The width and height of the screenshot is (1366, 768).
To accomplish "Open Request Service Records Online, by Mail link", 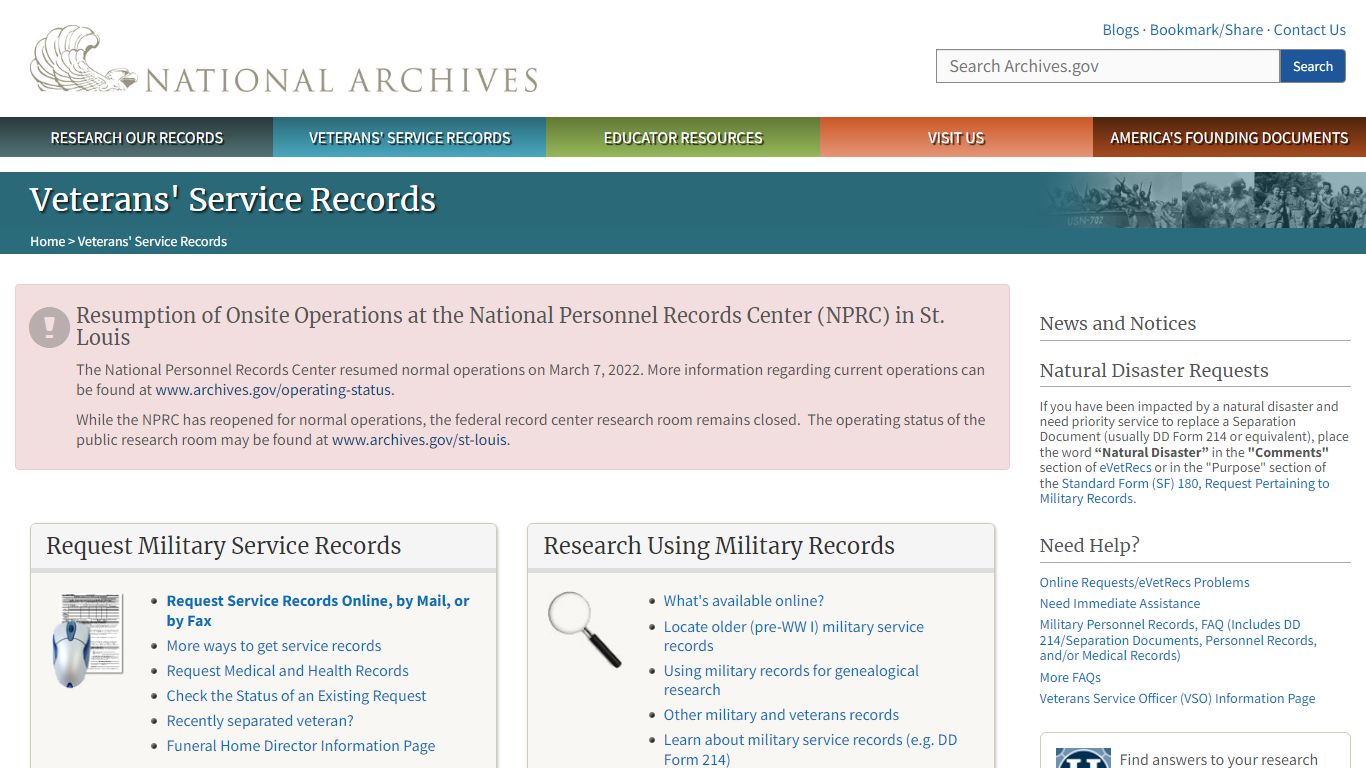I will pyautogui.click(x=318, y=610).
